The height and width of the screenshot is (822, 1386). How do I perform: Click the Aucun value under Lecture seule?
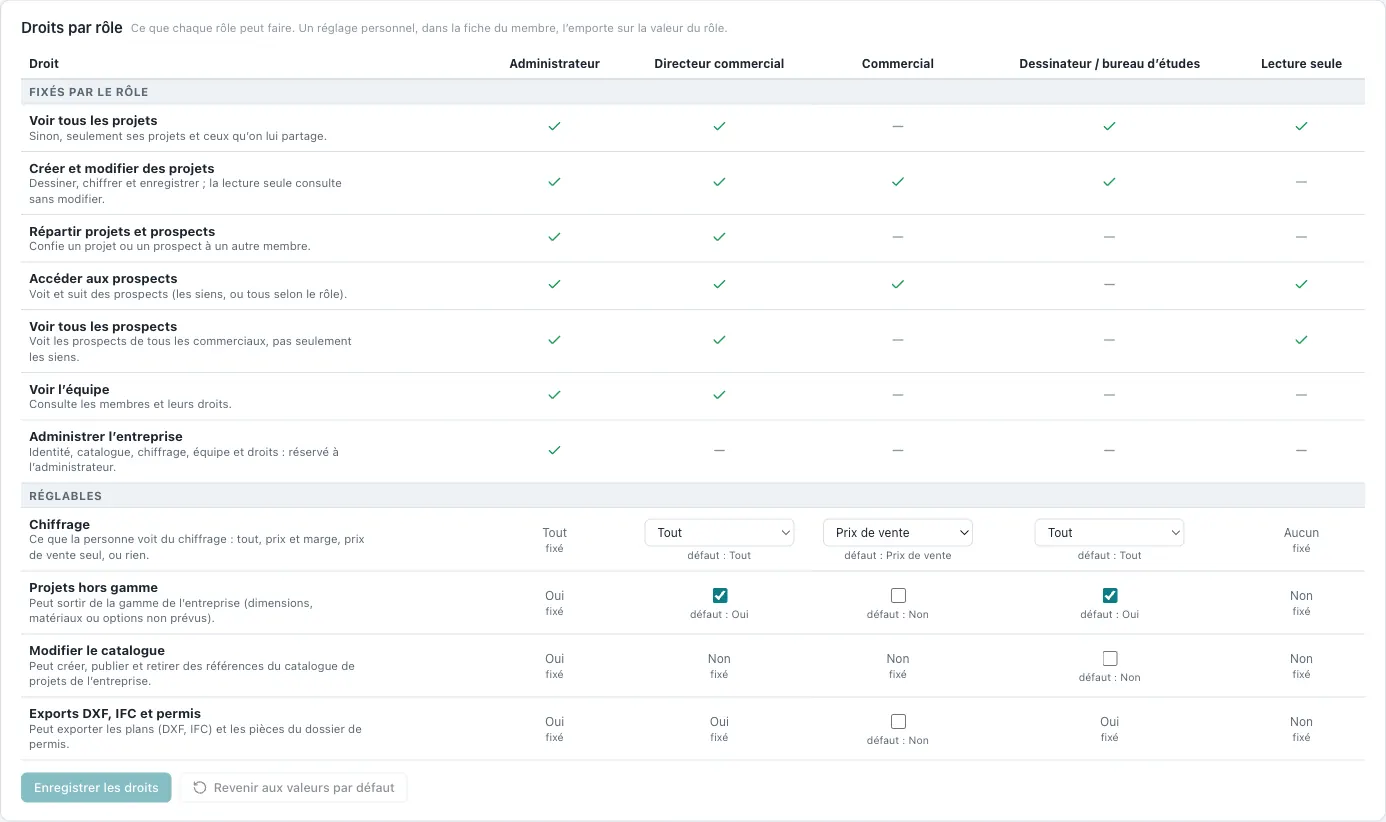tap(1301, 533)
